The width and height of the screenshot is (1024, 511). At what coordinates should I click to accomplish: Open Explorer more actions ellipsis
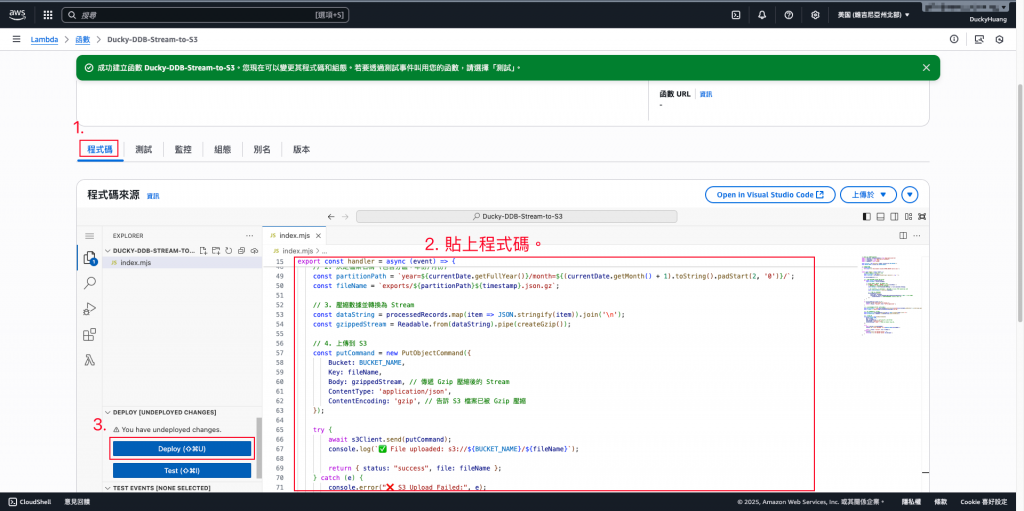coord(249,235)
